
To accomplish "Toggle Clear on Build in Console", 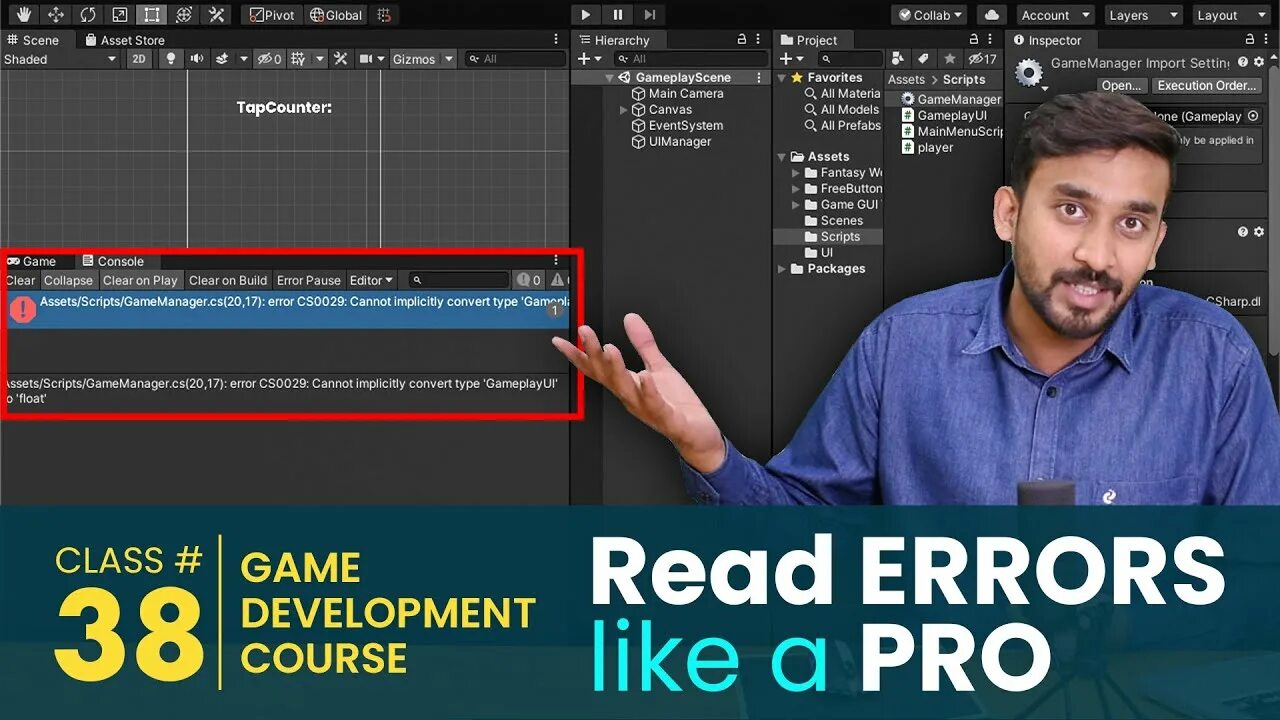I will pyautogui.click(x=228, y=280).
